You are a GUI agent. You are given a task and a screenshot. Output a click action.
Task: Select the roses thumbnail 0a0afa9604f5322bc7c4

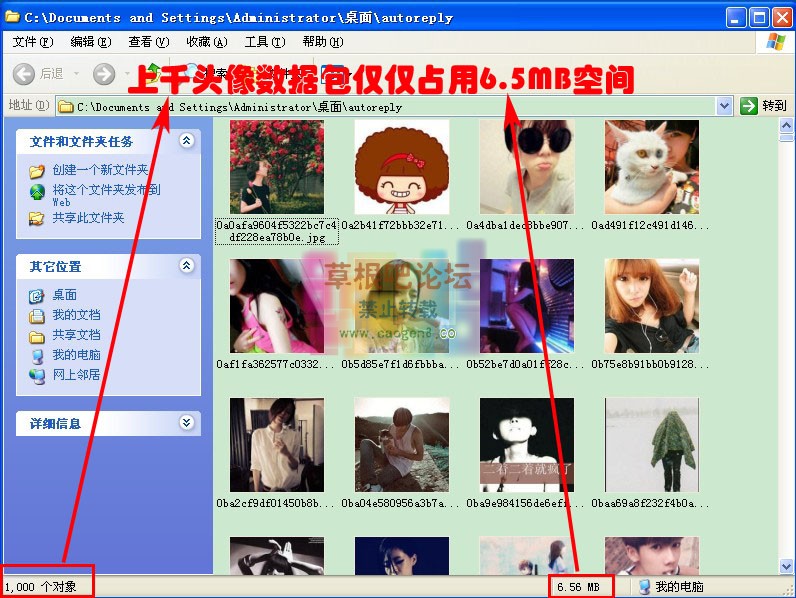coord(277,167)
